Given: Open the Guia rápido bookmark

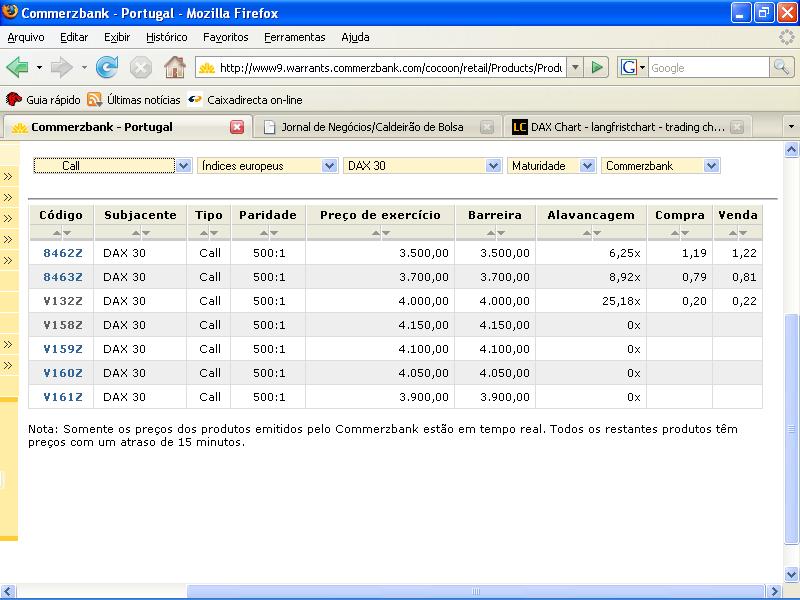Looking at the screenshot, I should pyautogui.click(x=43, y=99).
